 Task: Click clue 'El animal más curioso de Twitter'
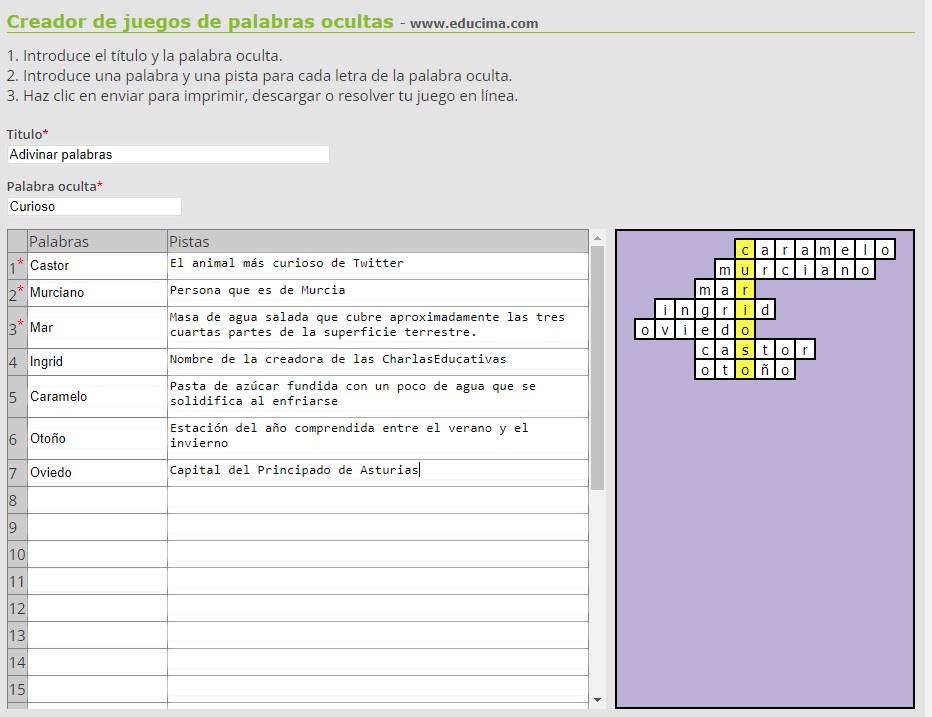378,266
